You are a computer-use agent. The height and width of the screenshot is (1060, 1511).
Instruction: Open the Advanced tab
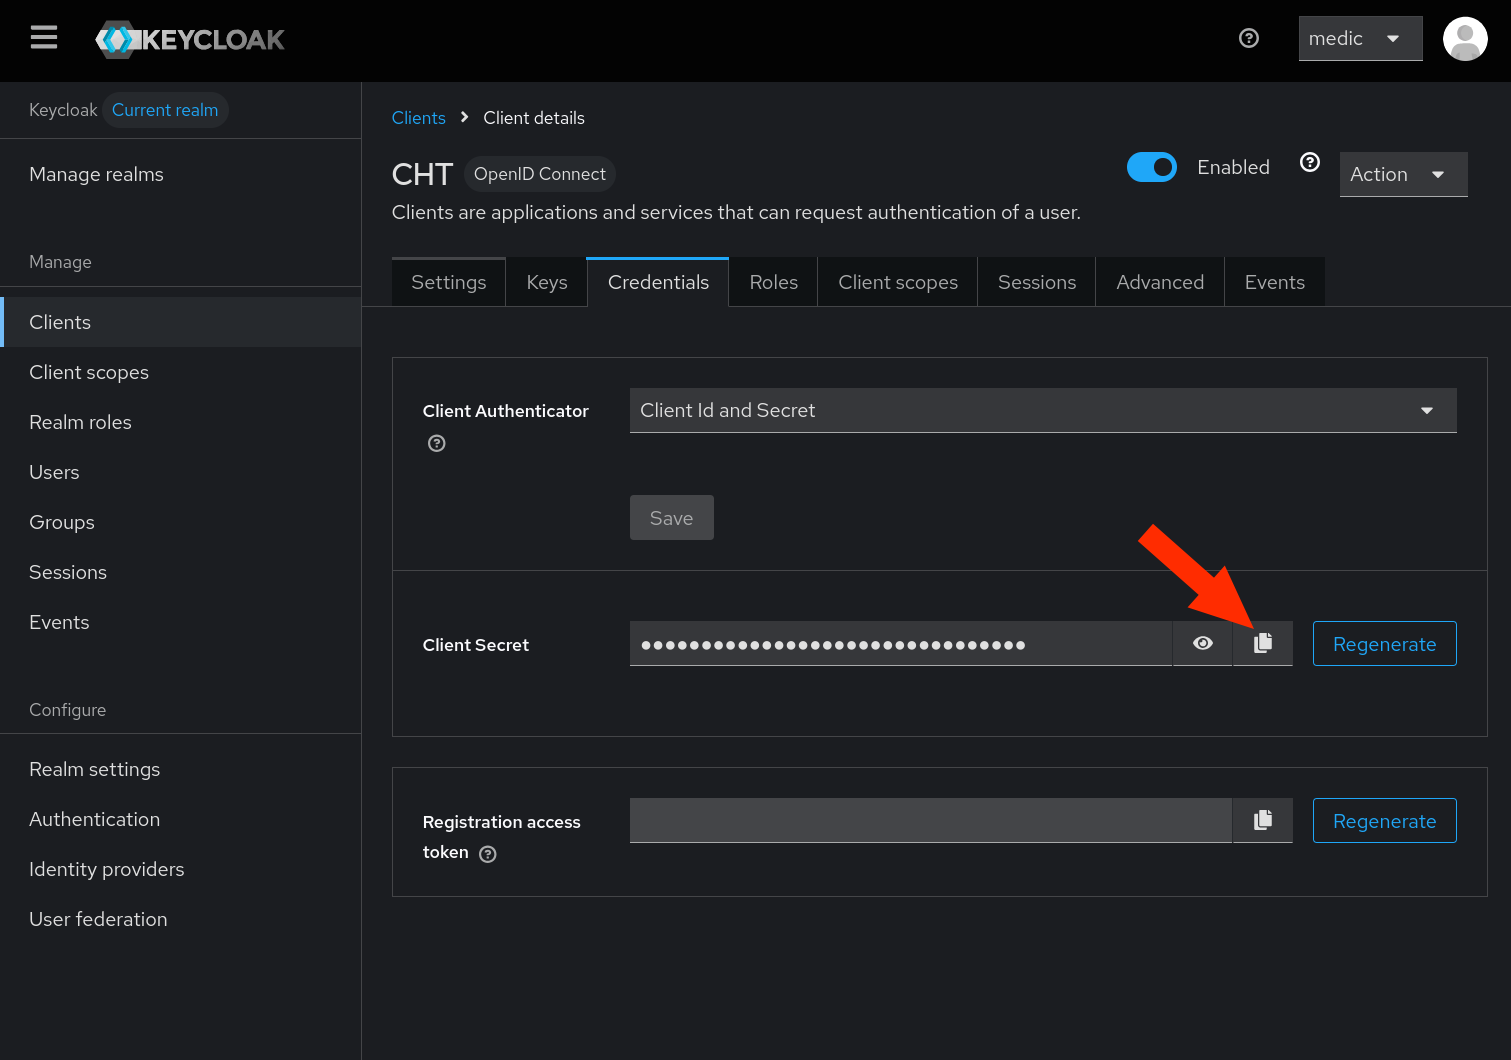coord(1160,282)
